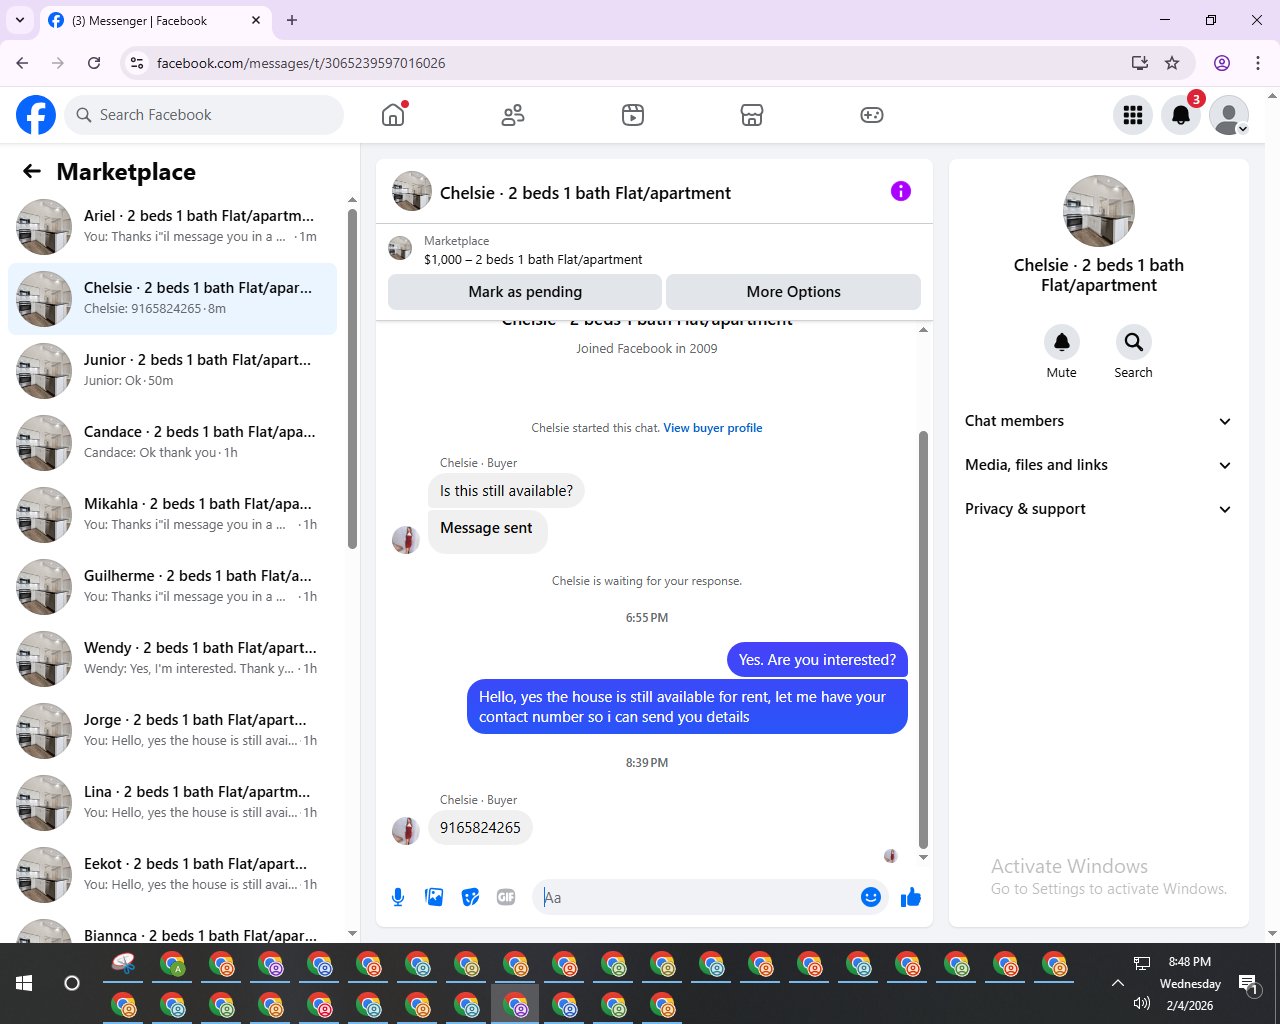Open Wendy's conversation in the list
Image resolution: width=1280 pixels, height=1024 pixels.
point(172,659)
